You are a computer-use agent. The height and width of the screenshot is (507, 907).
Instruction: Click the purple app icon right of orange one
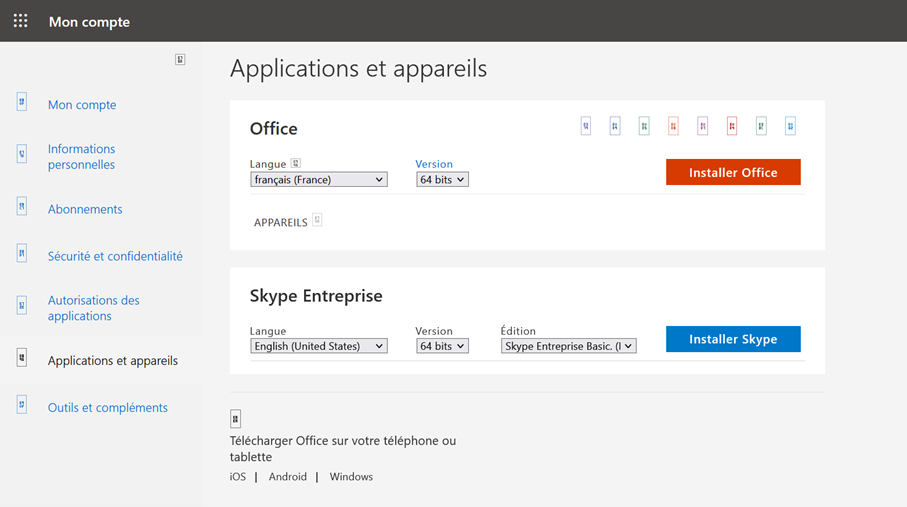(x=702, y=126)
